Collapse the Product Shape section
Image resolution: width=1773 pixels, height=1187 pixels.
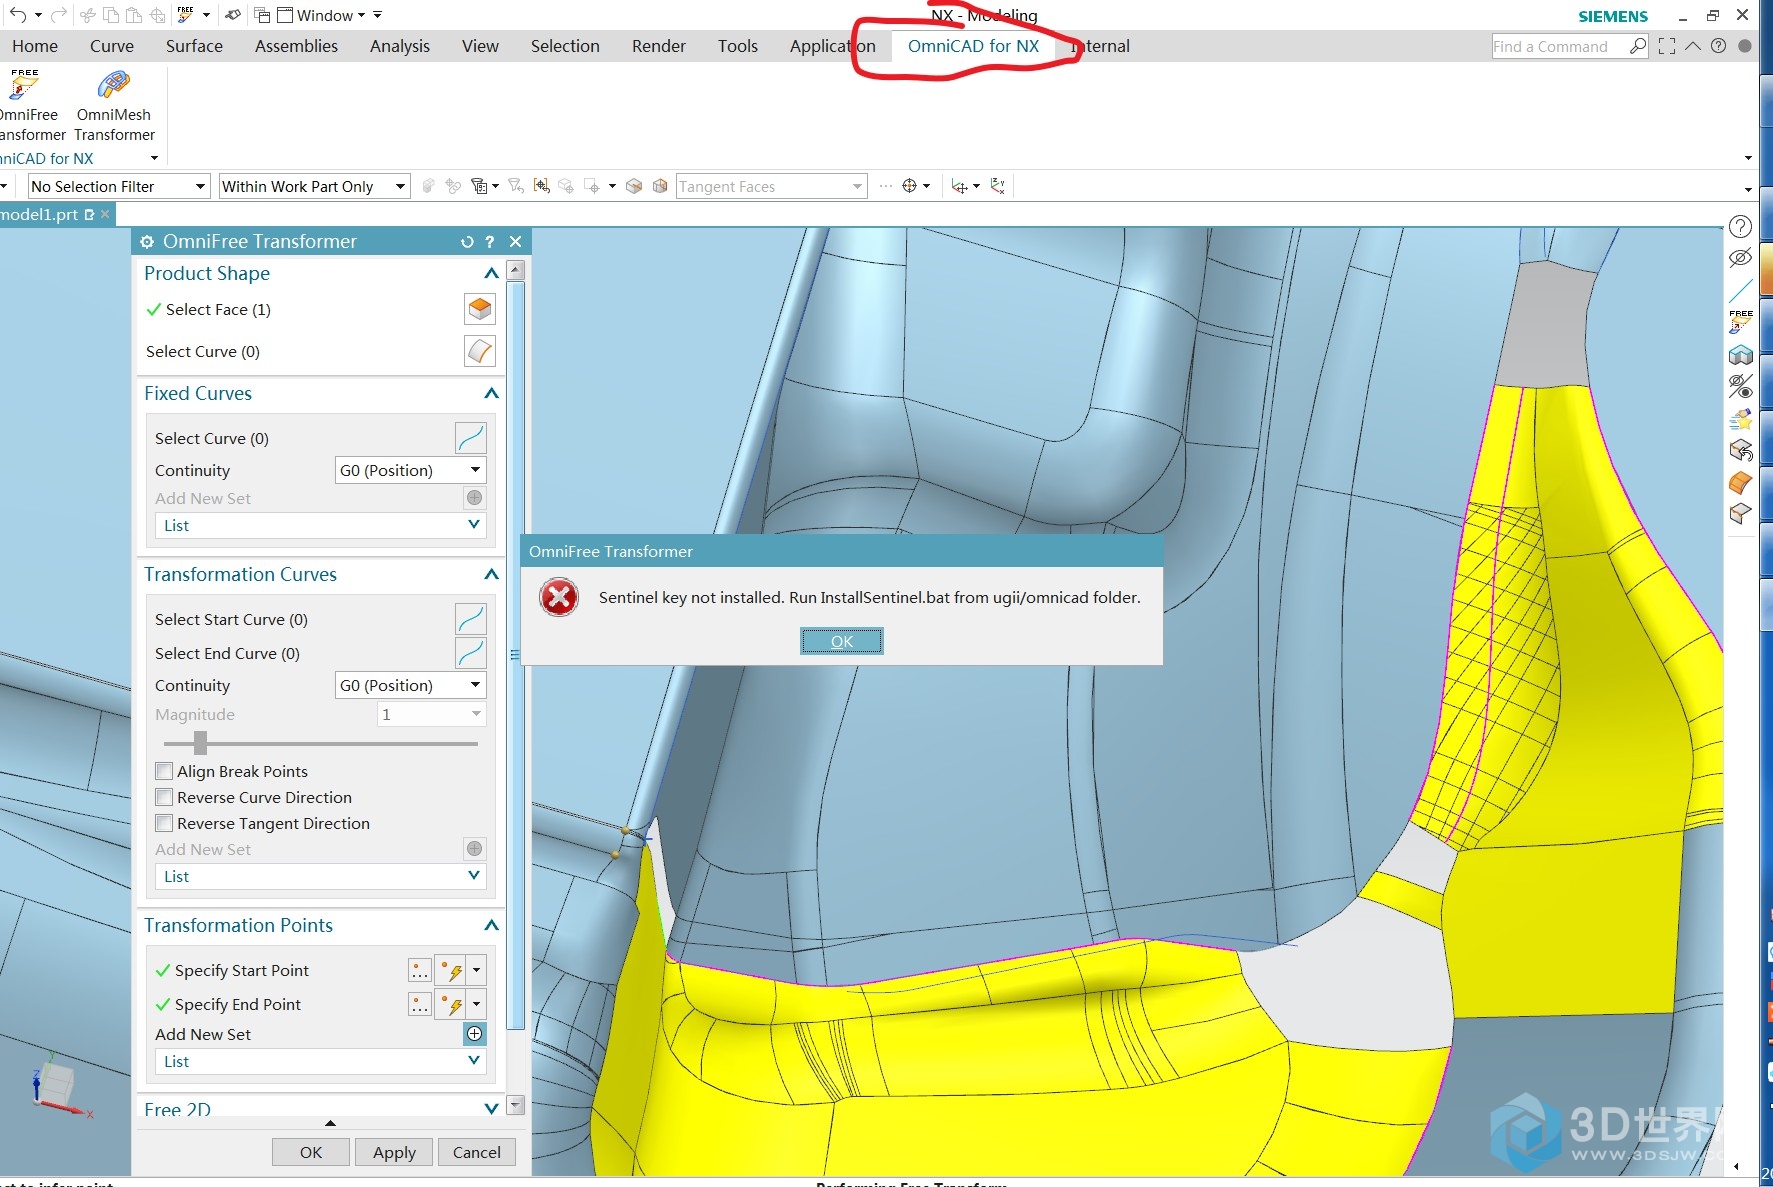491,273
